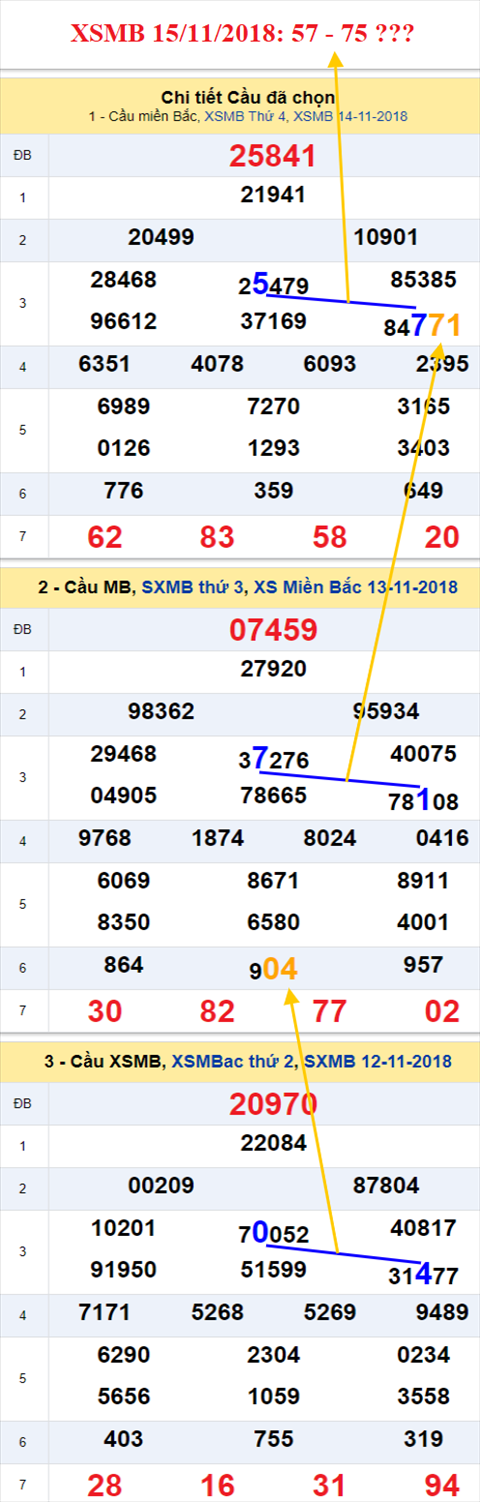Viewport: 480px width, 1502px height.
Task: Select third prize number 10201
Action: coord(123,1227)
